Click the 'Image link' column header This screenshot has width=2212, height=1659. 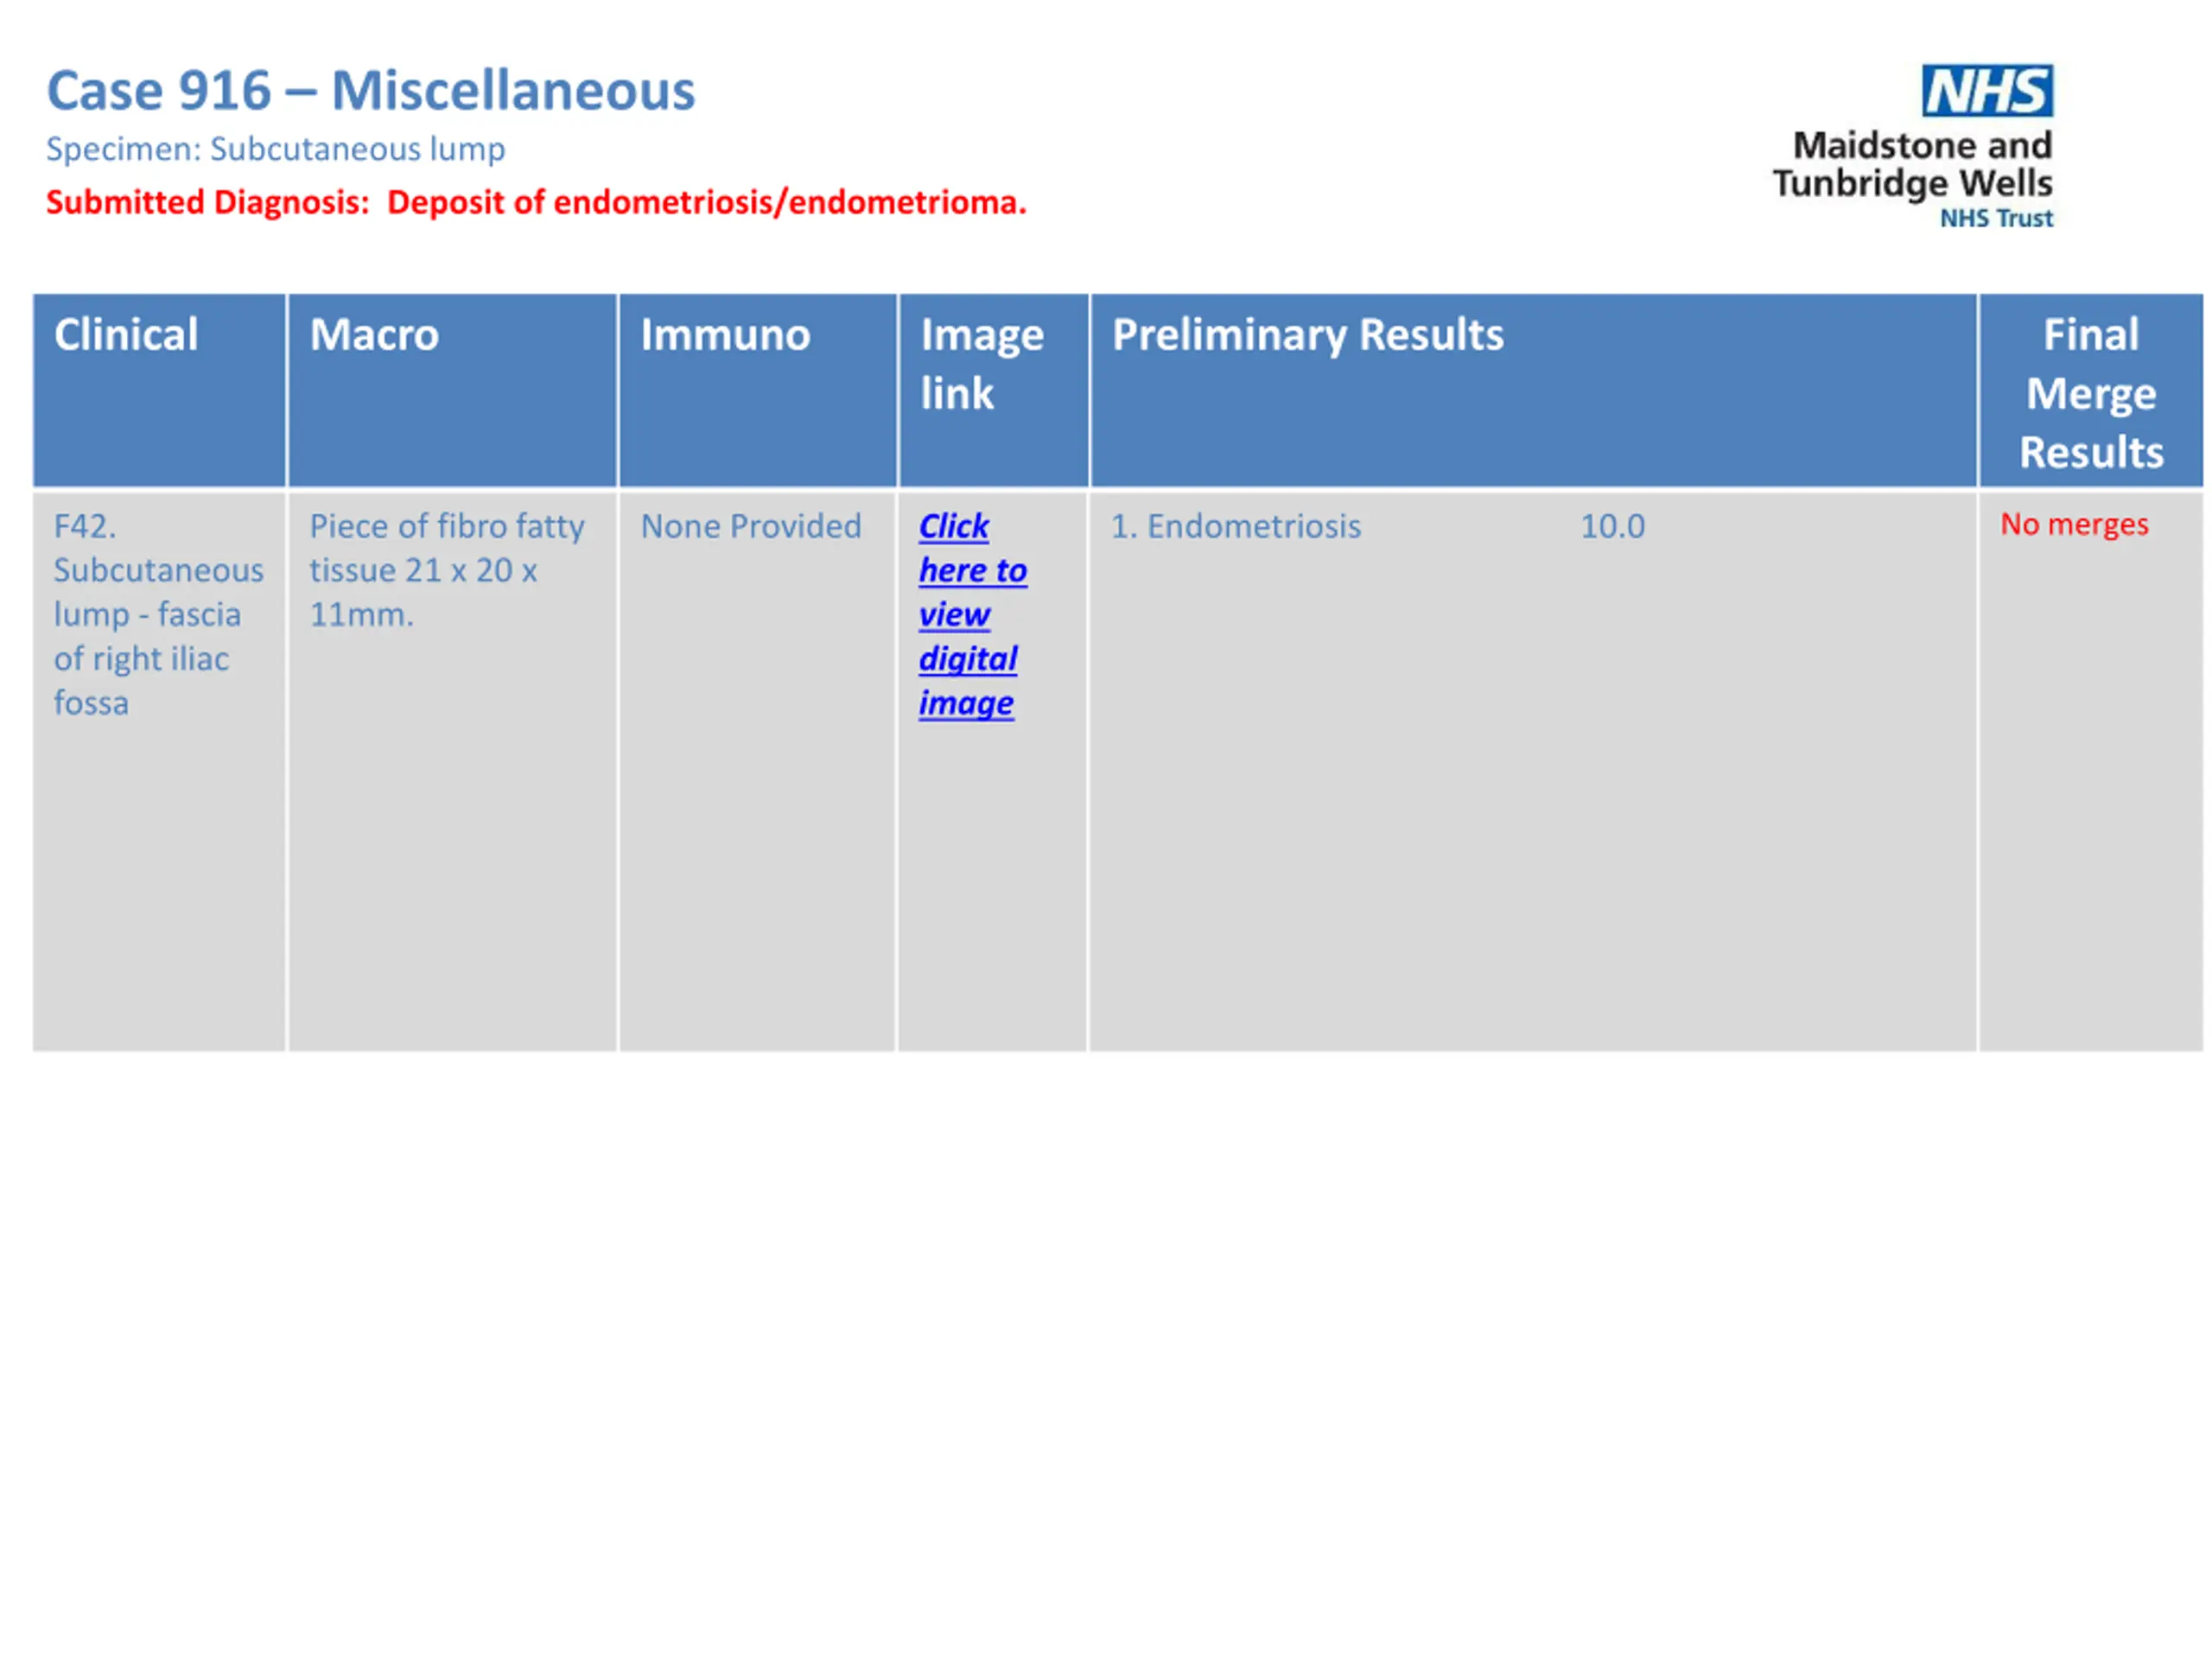point(993,390)
